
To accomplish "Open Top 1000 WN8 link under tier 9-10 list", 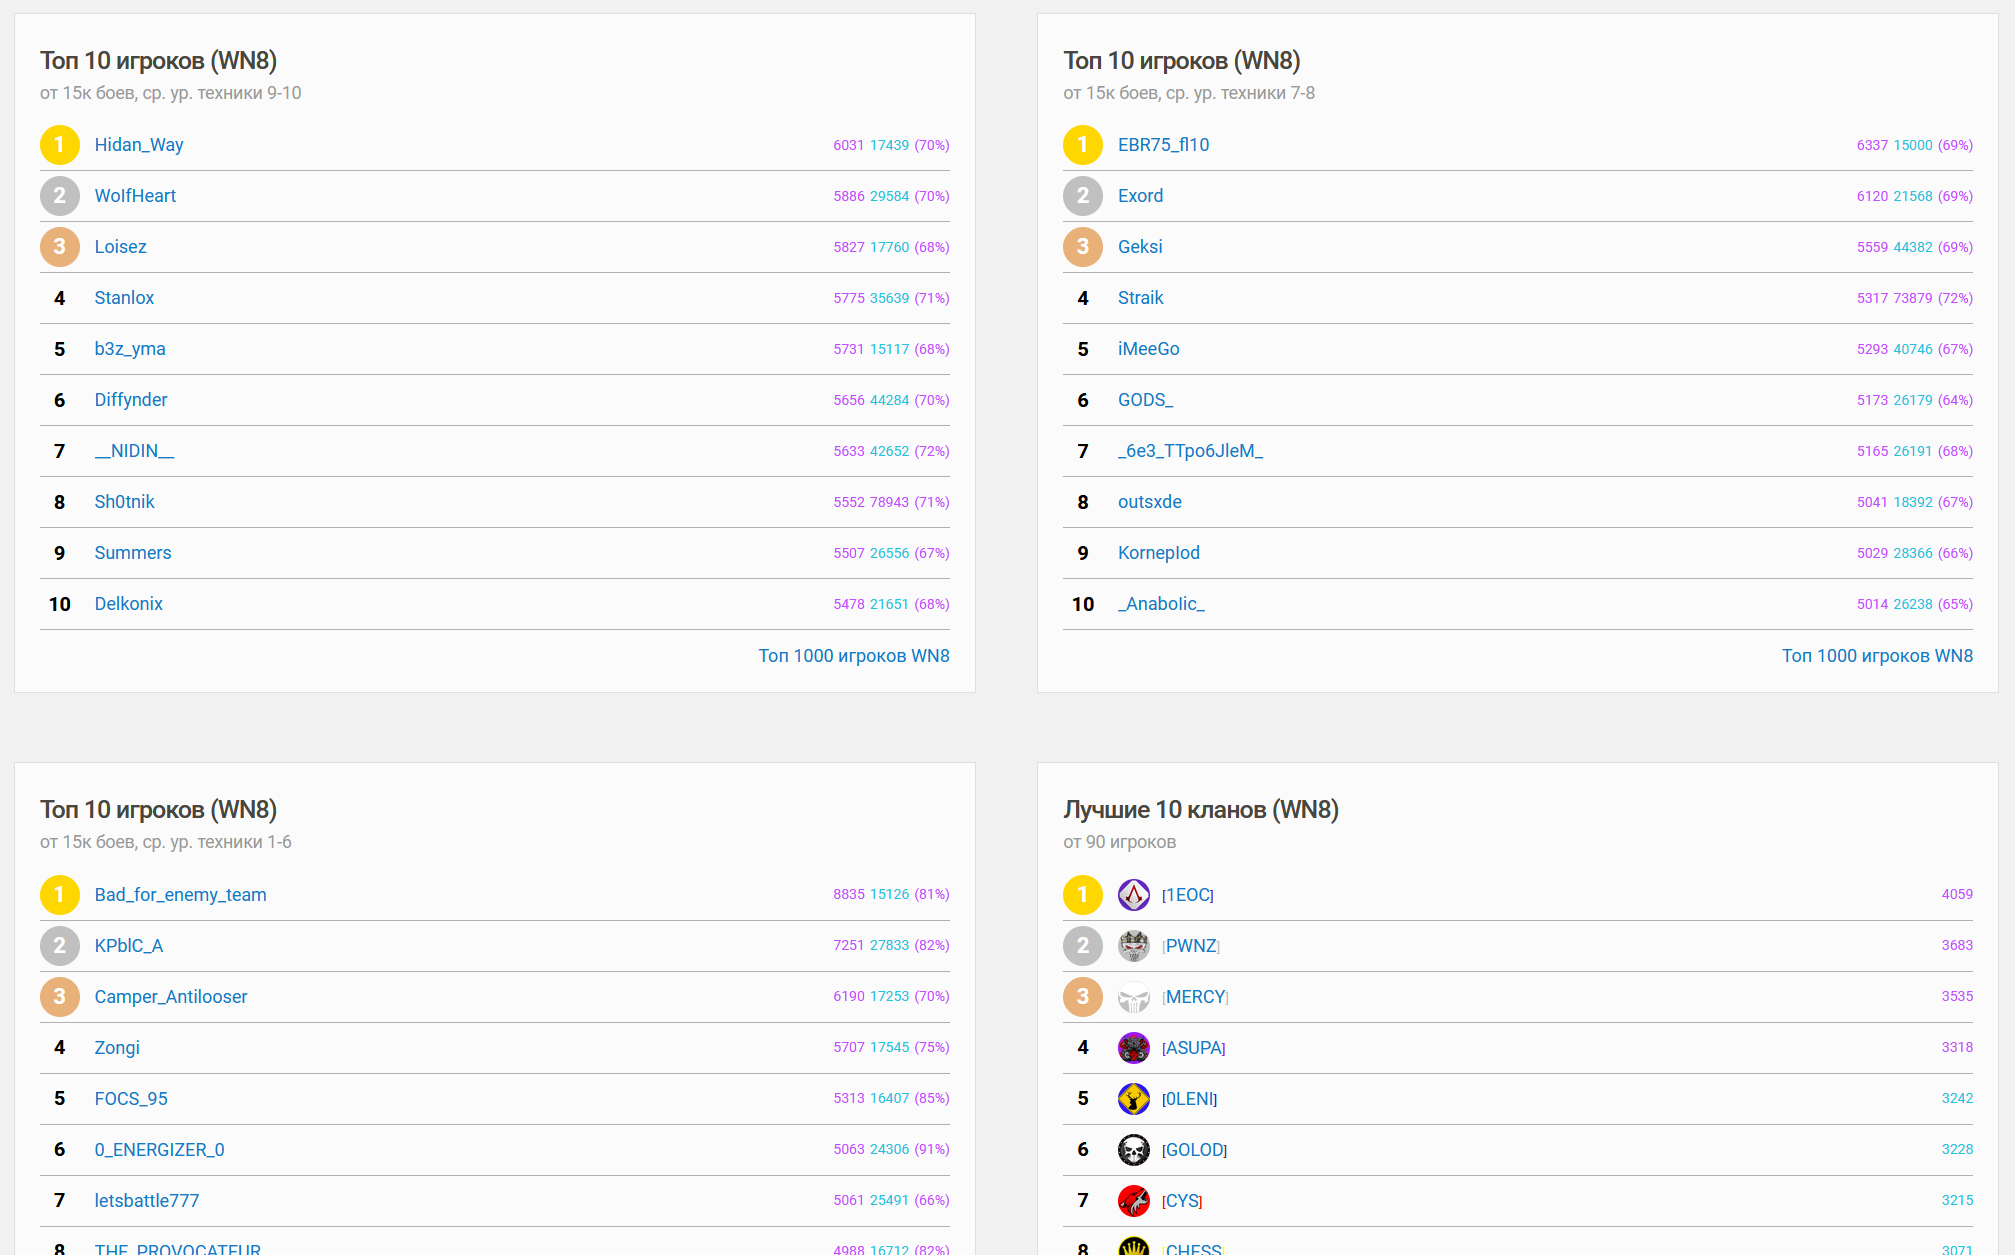I will 853,656.
